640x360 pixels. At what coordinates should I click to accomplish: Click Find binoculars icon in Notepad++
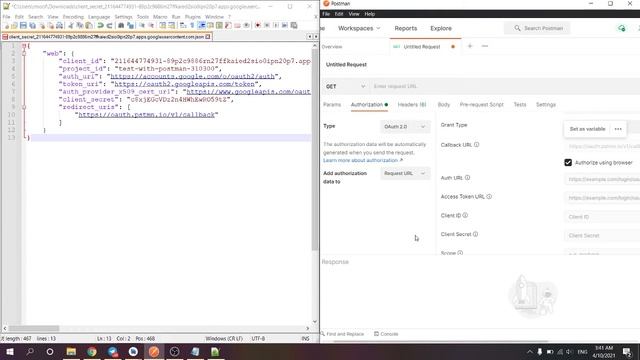click(x=121, y=25)
